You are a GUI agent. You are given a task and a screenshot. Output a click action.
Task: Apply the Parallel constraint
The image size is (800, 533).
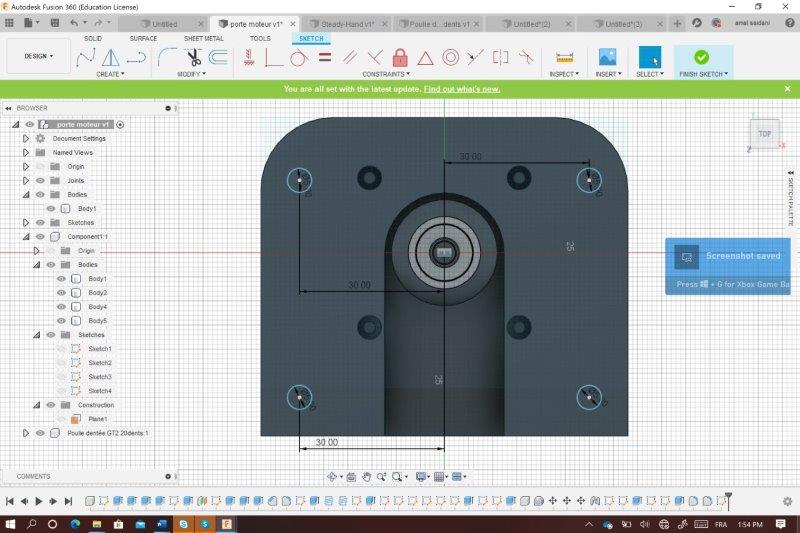pyautogui.click(x=350, y=57)
